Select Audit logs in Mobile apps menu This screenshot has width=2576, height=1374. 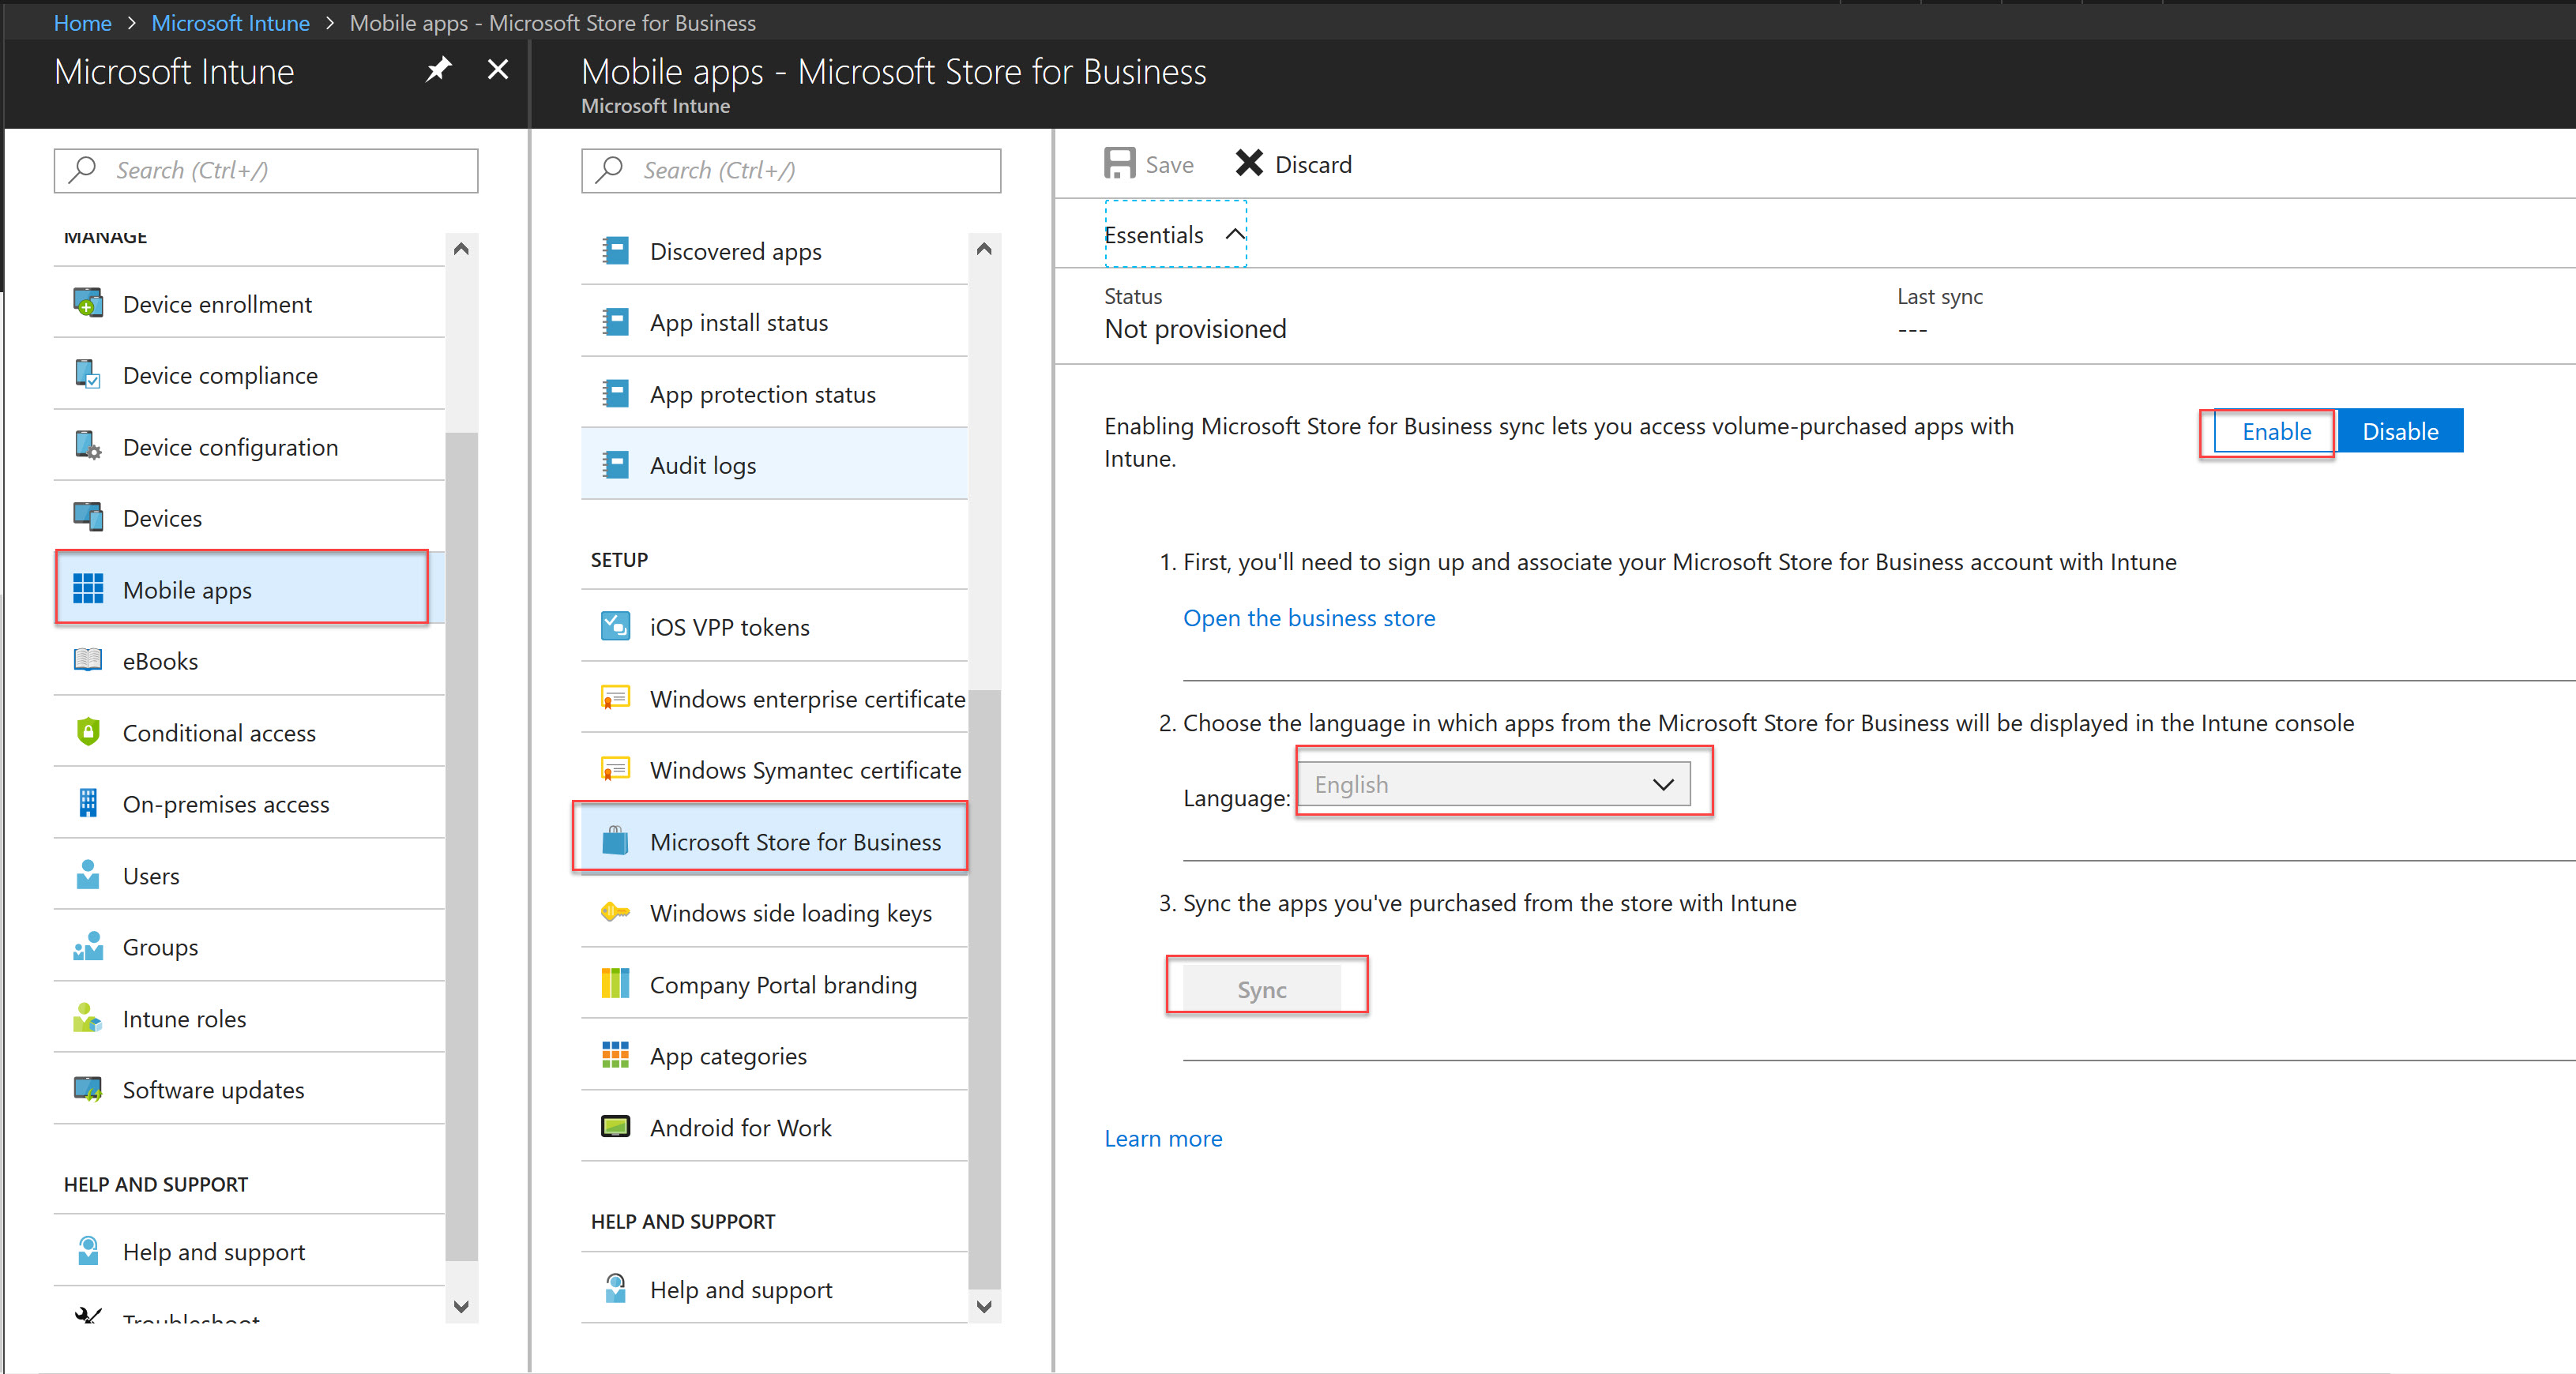(x=774, y=465)
